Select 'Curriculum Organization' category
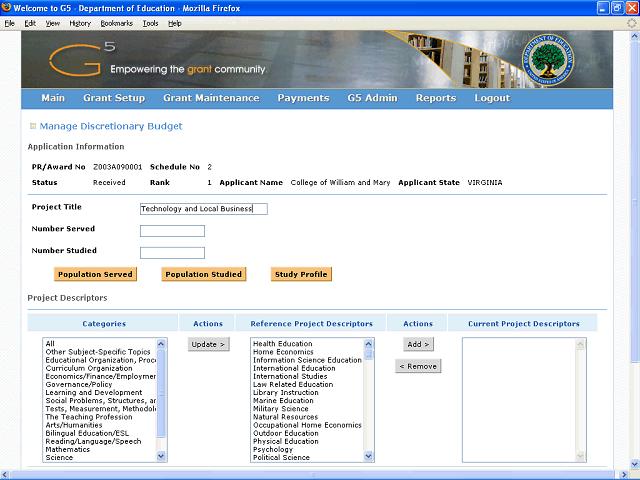Screen dimensions: 640x480 click(89, 368)
